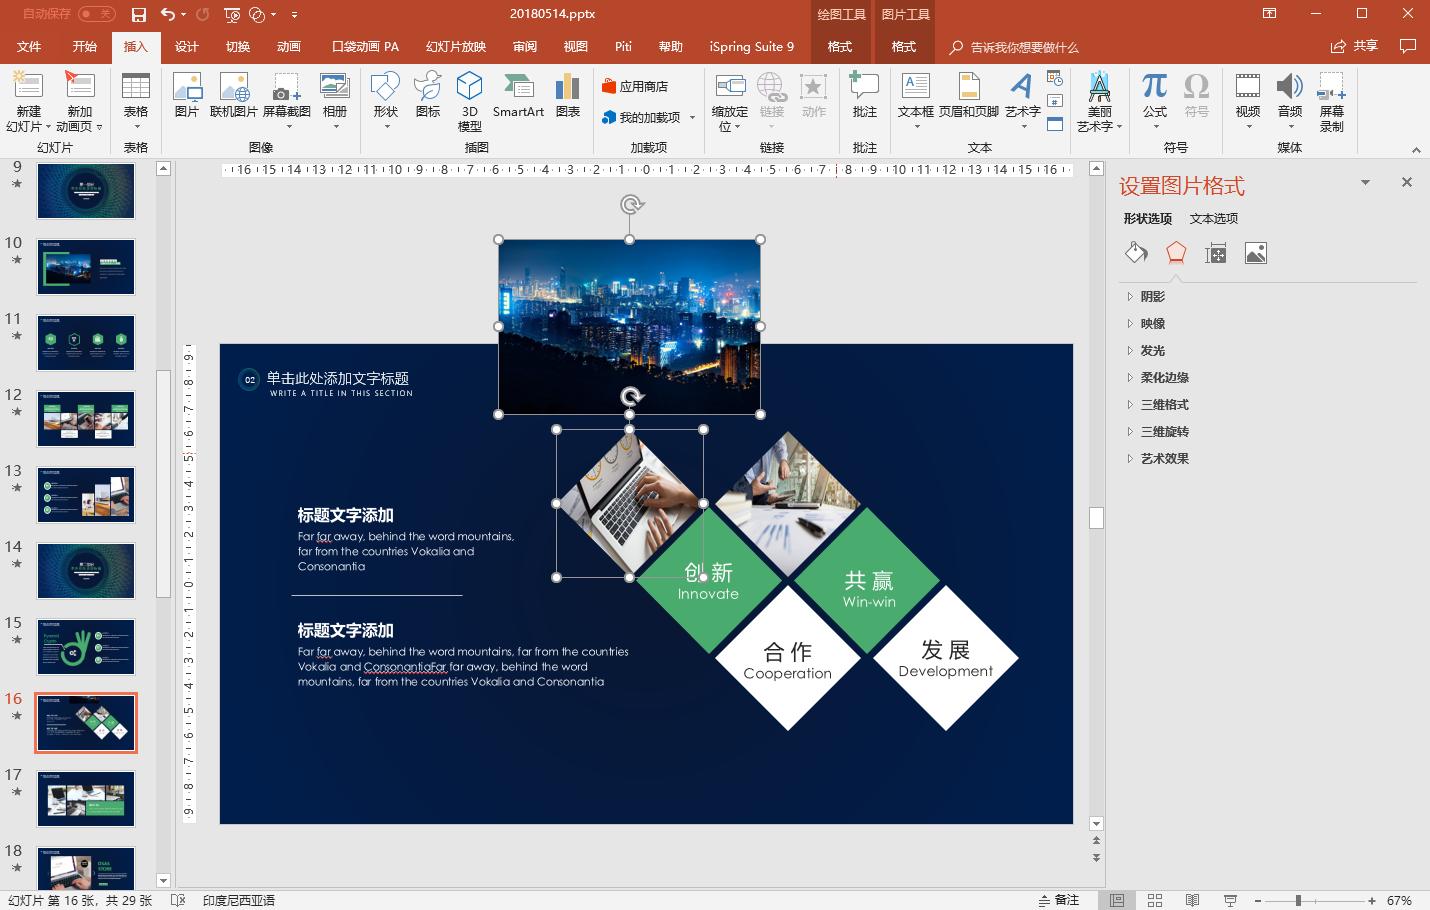Screen dimensions: 1430x910
Task: Insert a 3D model into the slide
Action: (x=469, y=100)
